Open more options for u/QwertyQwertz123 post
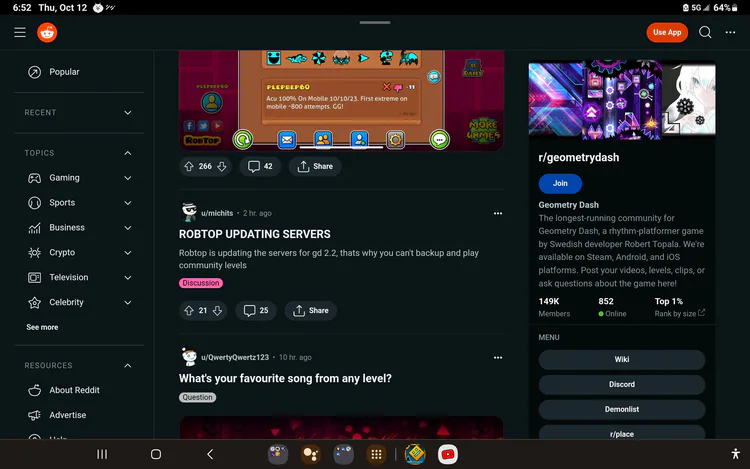This screenshot has height=469, width=750. point(498,358)
